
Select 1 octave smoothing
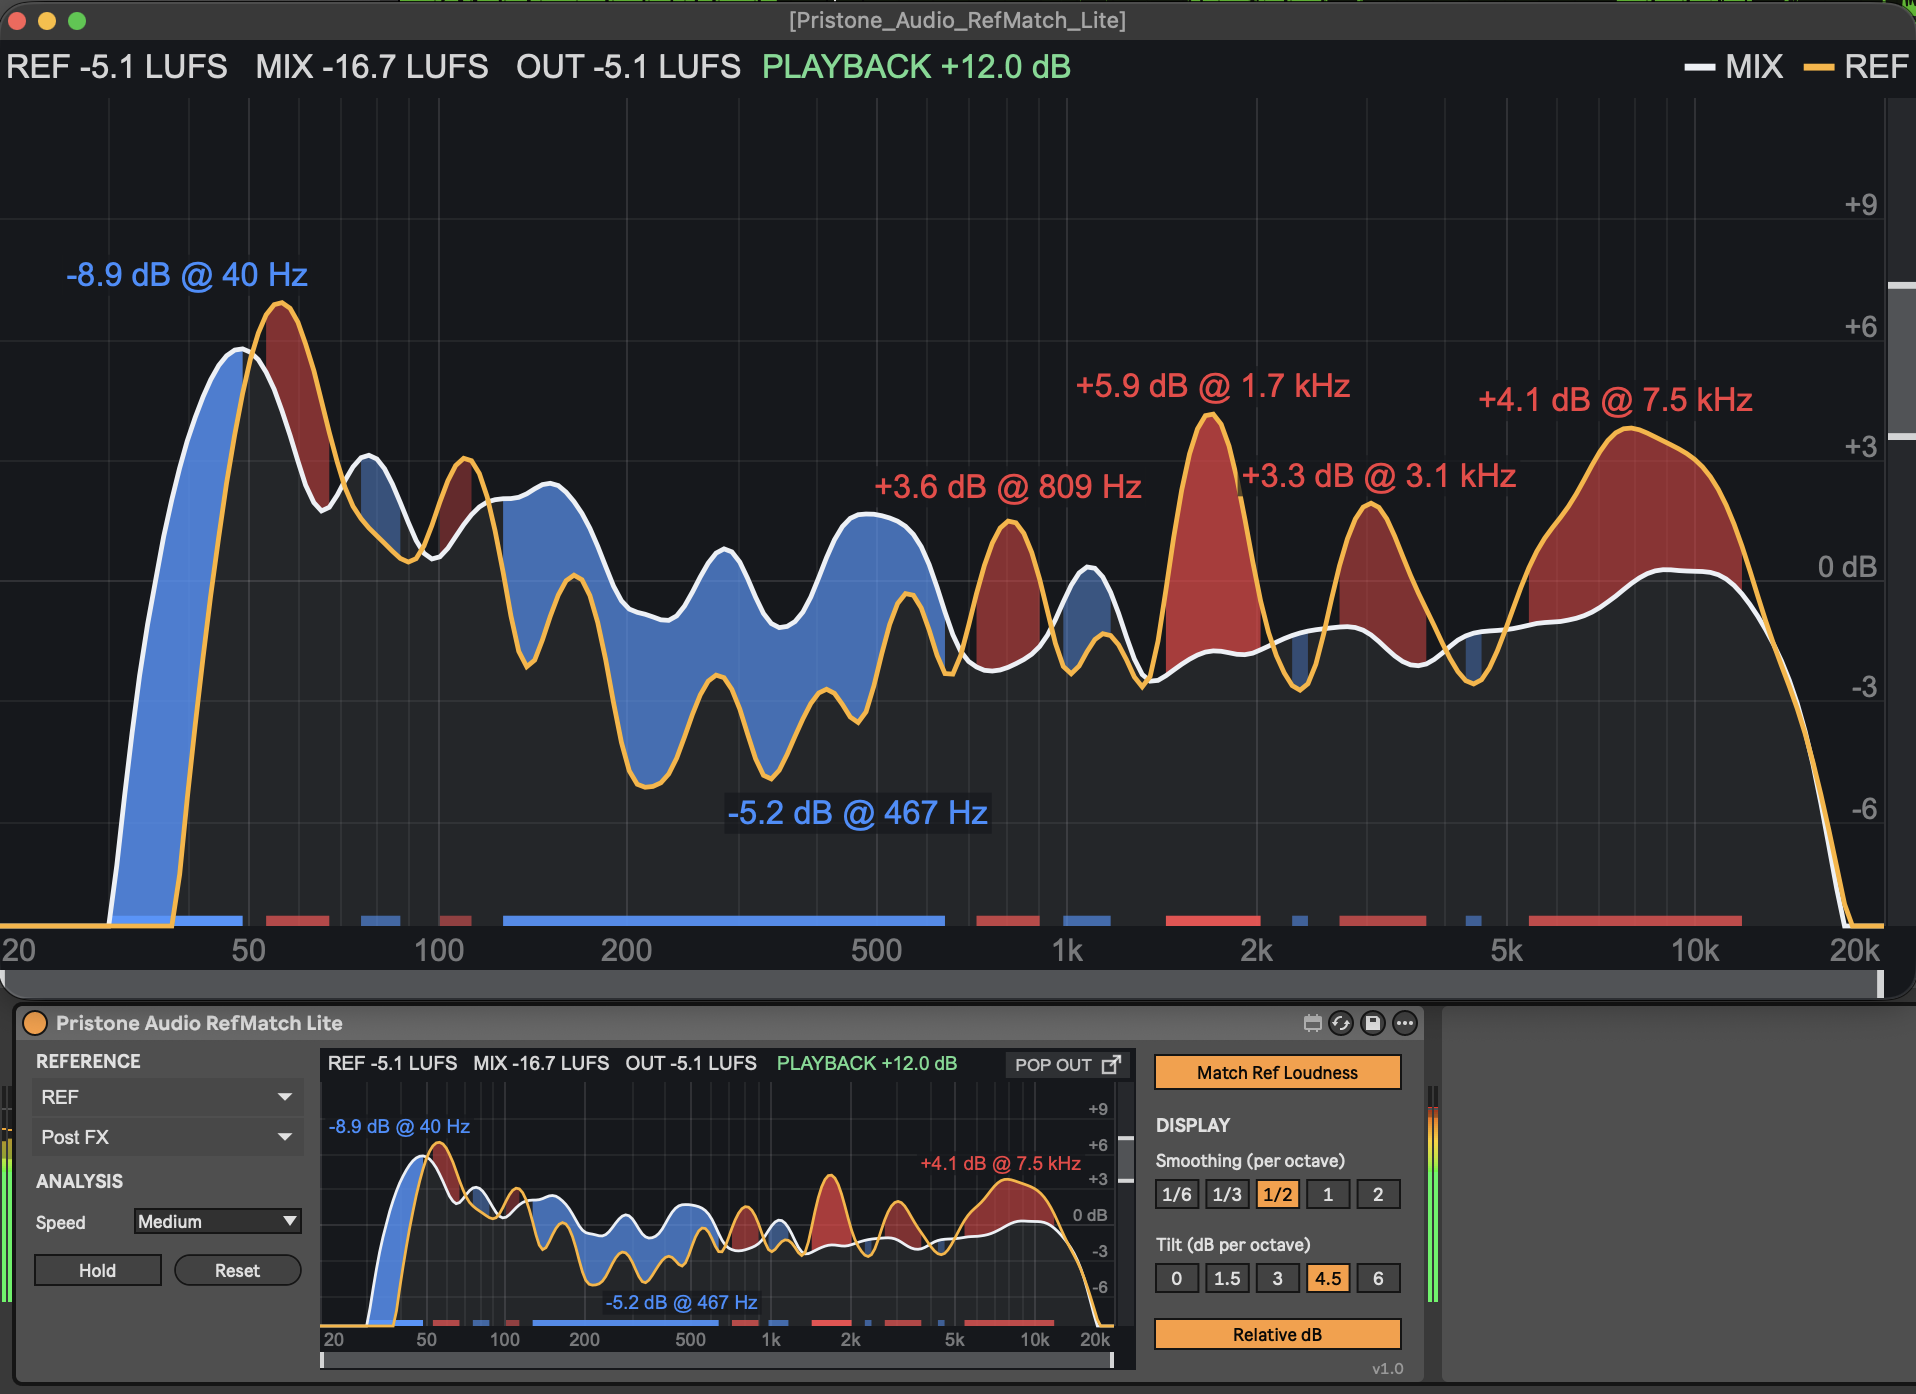(1328, 1194)
